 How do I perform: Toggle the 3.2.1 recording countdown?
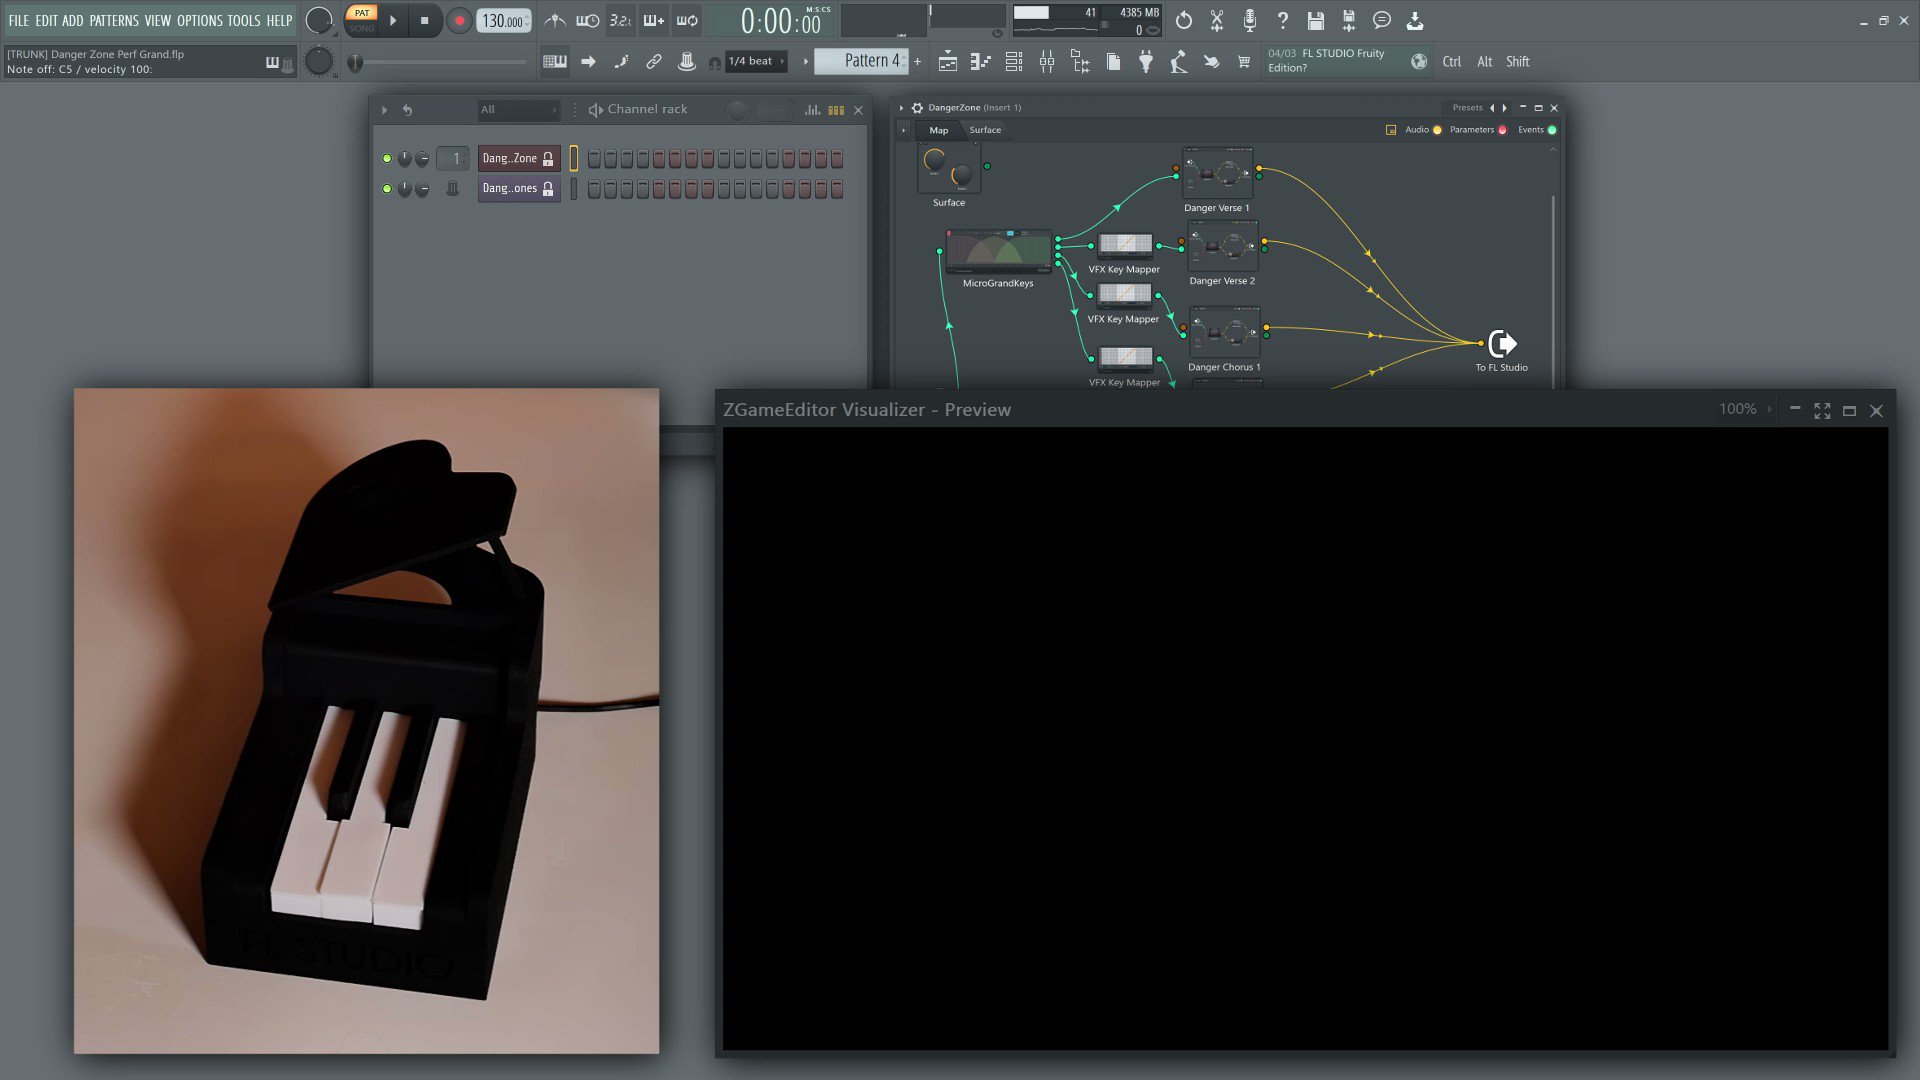(x=620, y=20)
